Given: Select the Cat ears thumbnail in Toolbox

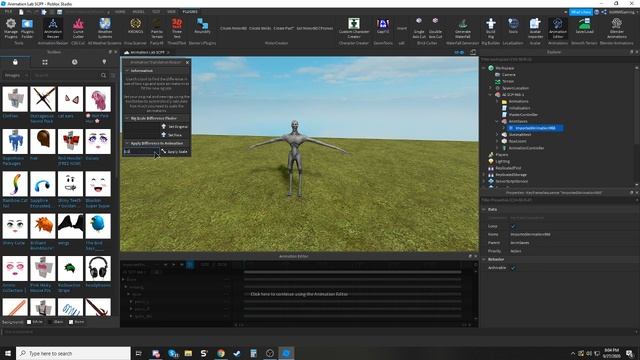Looking at the screenshot, I should 70,99.
